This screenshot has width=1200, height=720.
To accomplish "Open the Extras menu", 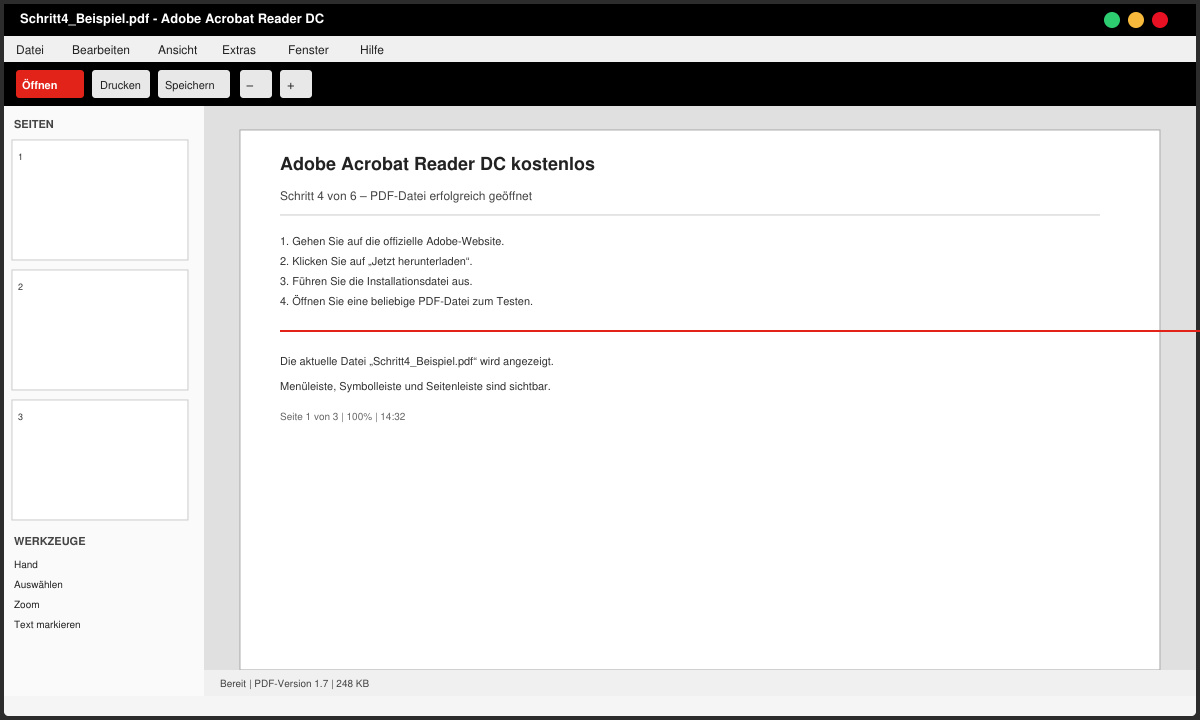I will pyautogui.click(x=239, y=50).
